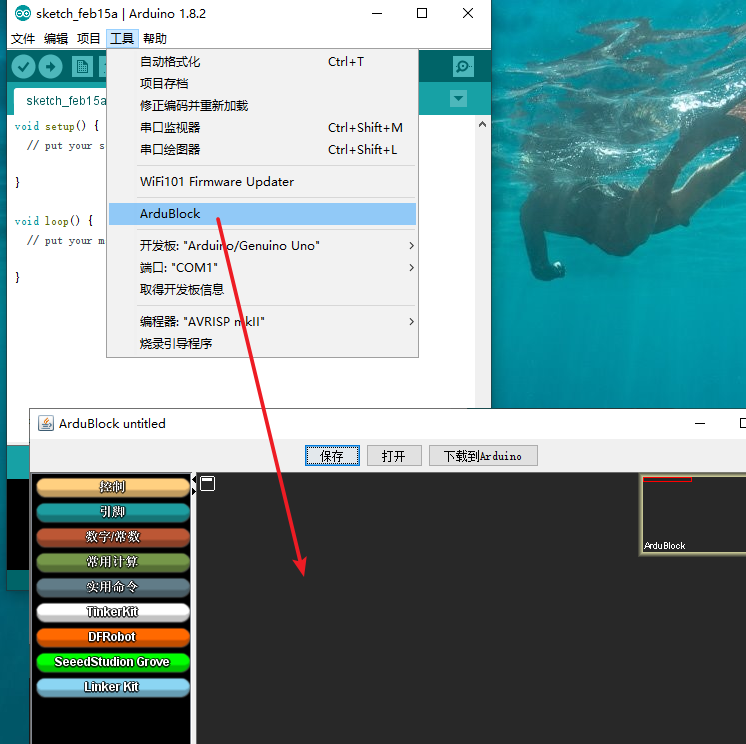Select 自动格式化 menu entry

[x=262, y=62]
